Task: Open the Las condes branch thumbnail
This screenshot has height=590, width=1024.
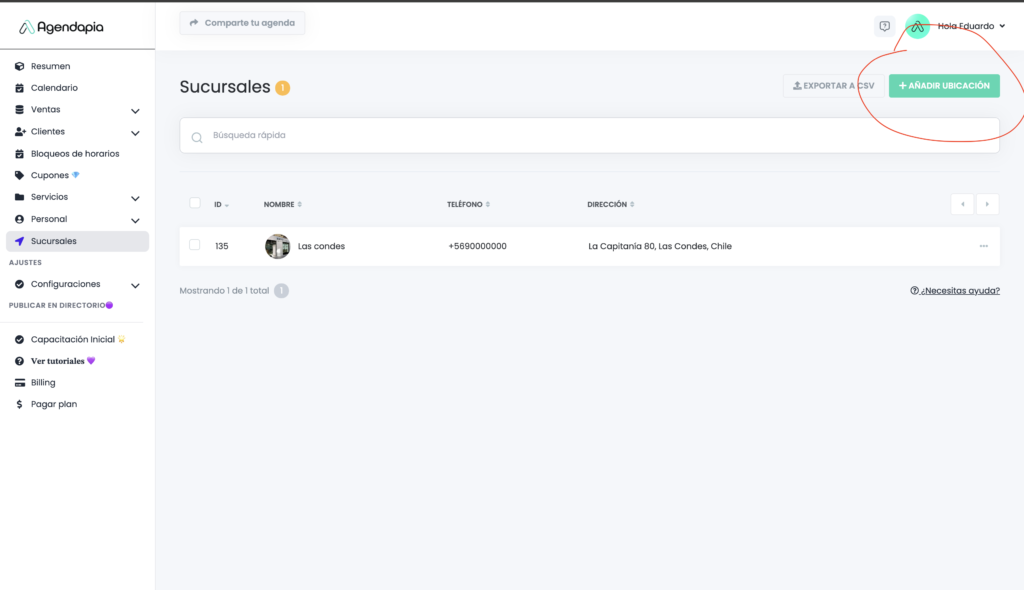Action: [x=277, y=246]
